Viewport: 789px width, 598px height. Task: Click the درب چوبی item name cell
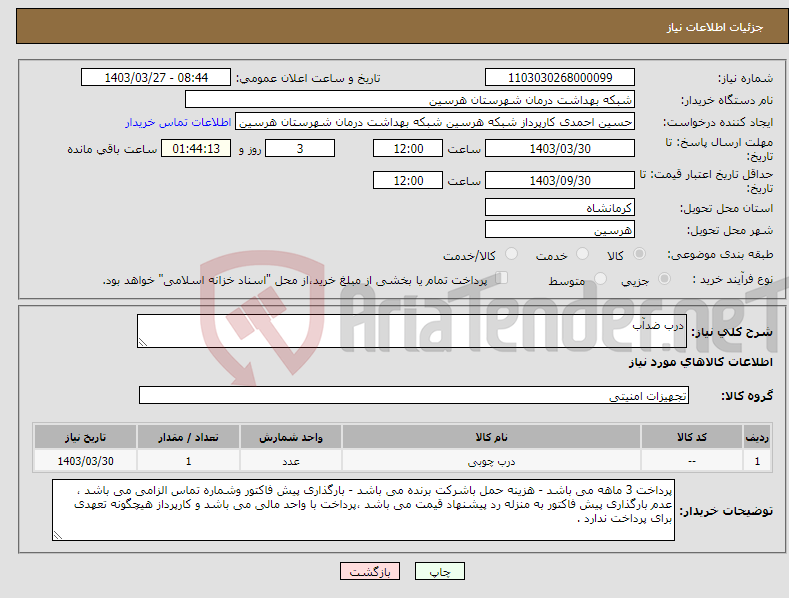click(491, 461)
